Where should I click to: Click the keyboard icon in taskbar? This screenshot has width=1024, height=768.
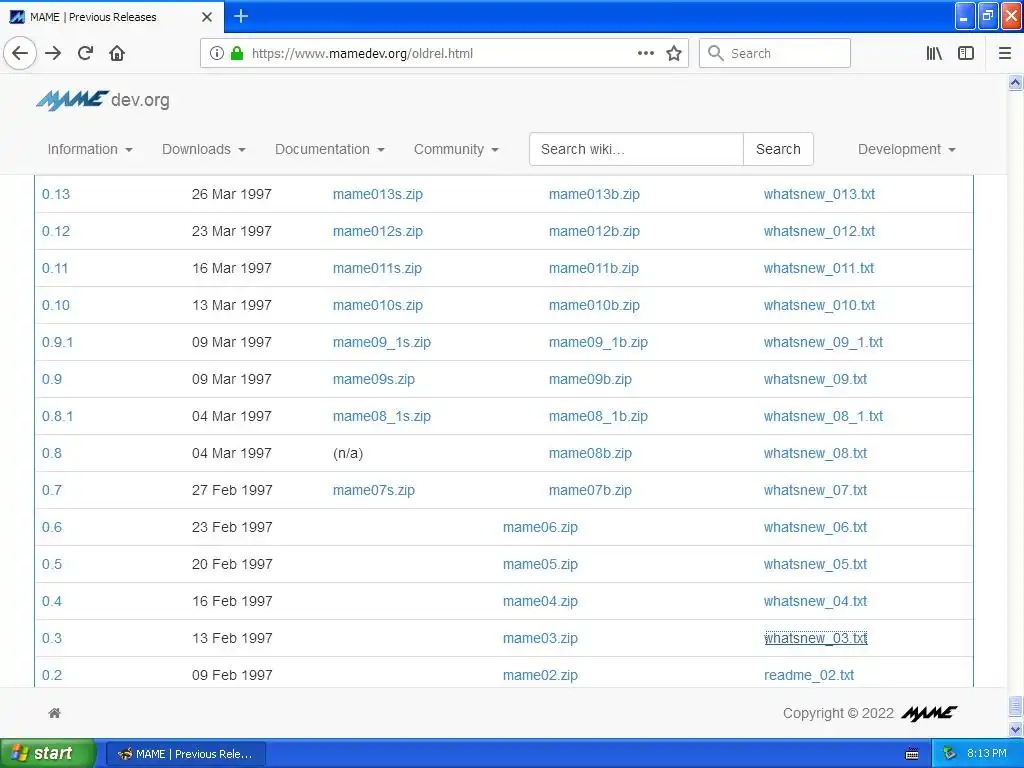(912, 754)
